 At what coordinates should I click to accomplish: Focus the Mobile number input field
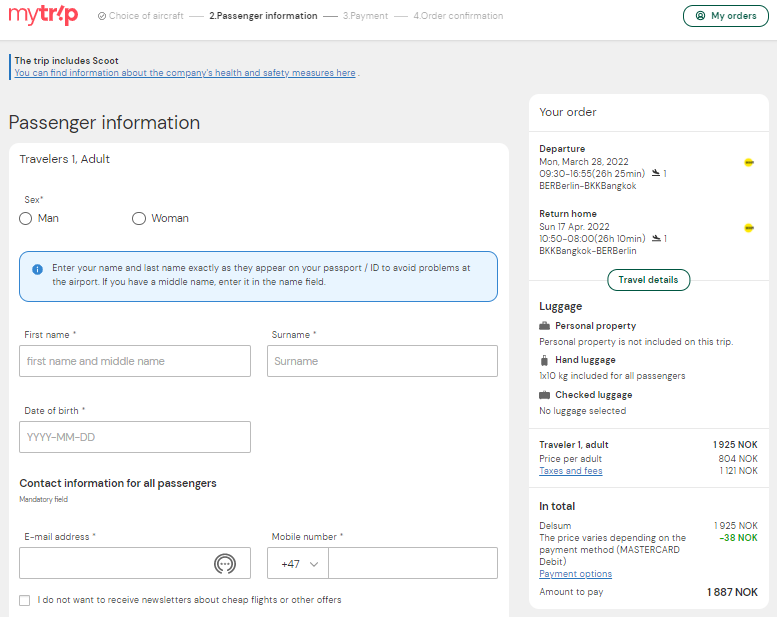click(413, 563)
